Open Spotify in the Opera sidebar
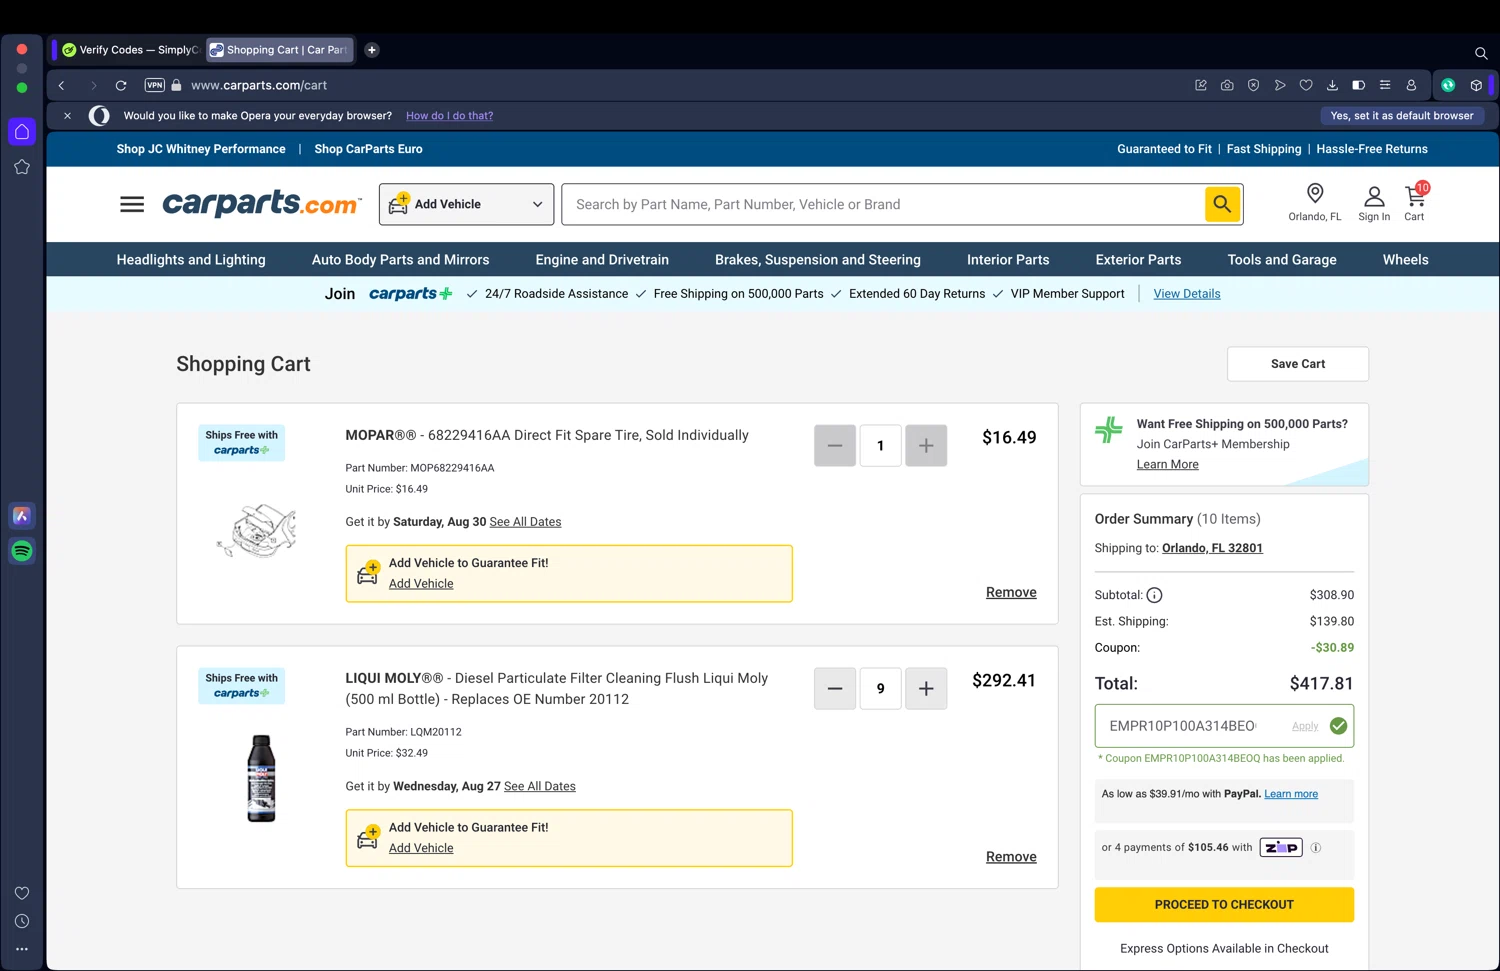 (x=22, y=551)
